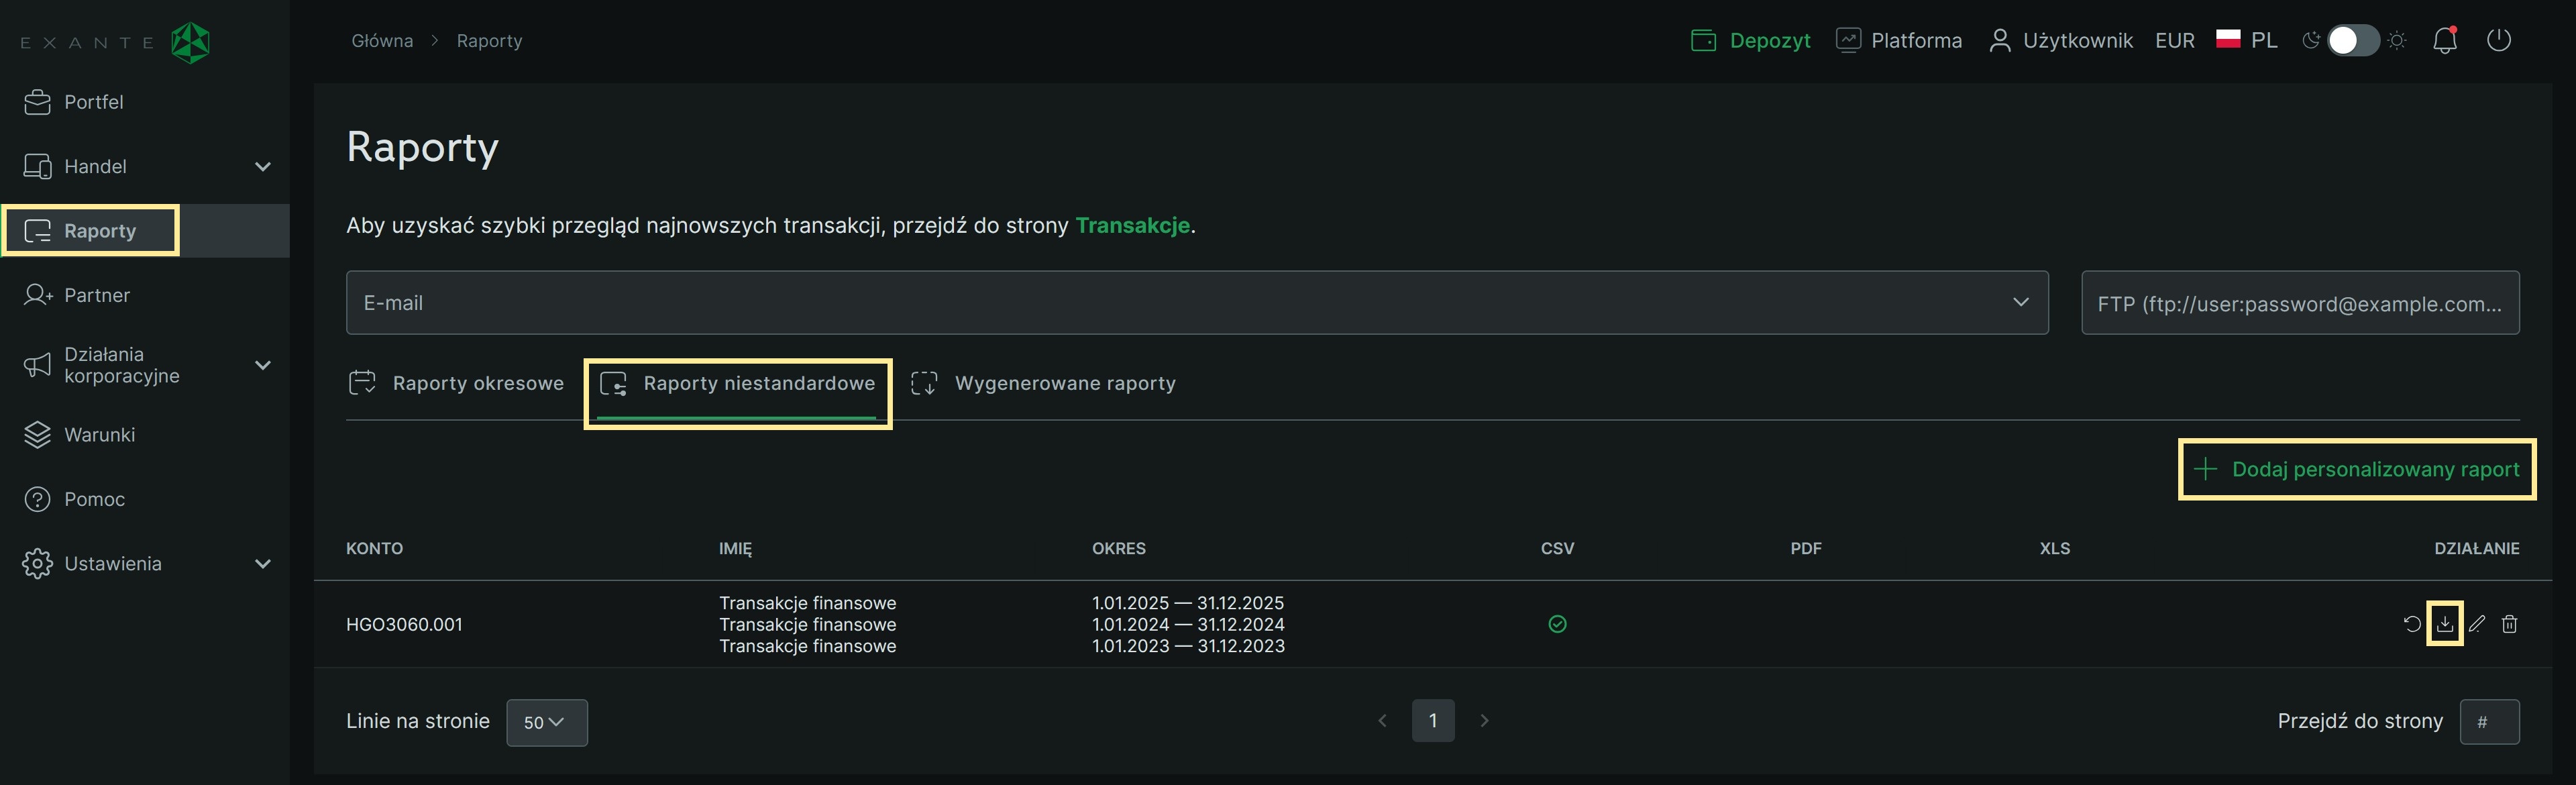Click Dodaj personalizowany raport button

click(x=2356, y=469)
